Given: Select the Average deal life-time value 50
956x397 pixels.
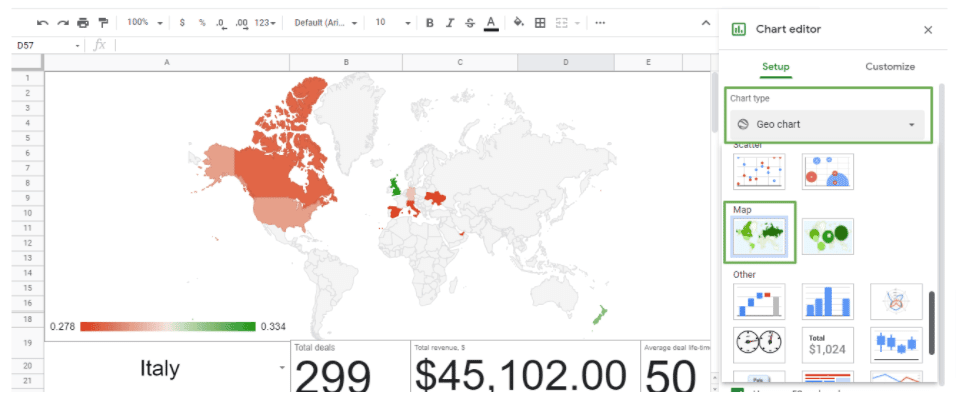Looking at the screenshot, I should tap(671, 375).
